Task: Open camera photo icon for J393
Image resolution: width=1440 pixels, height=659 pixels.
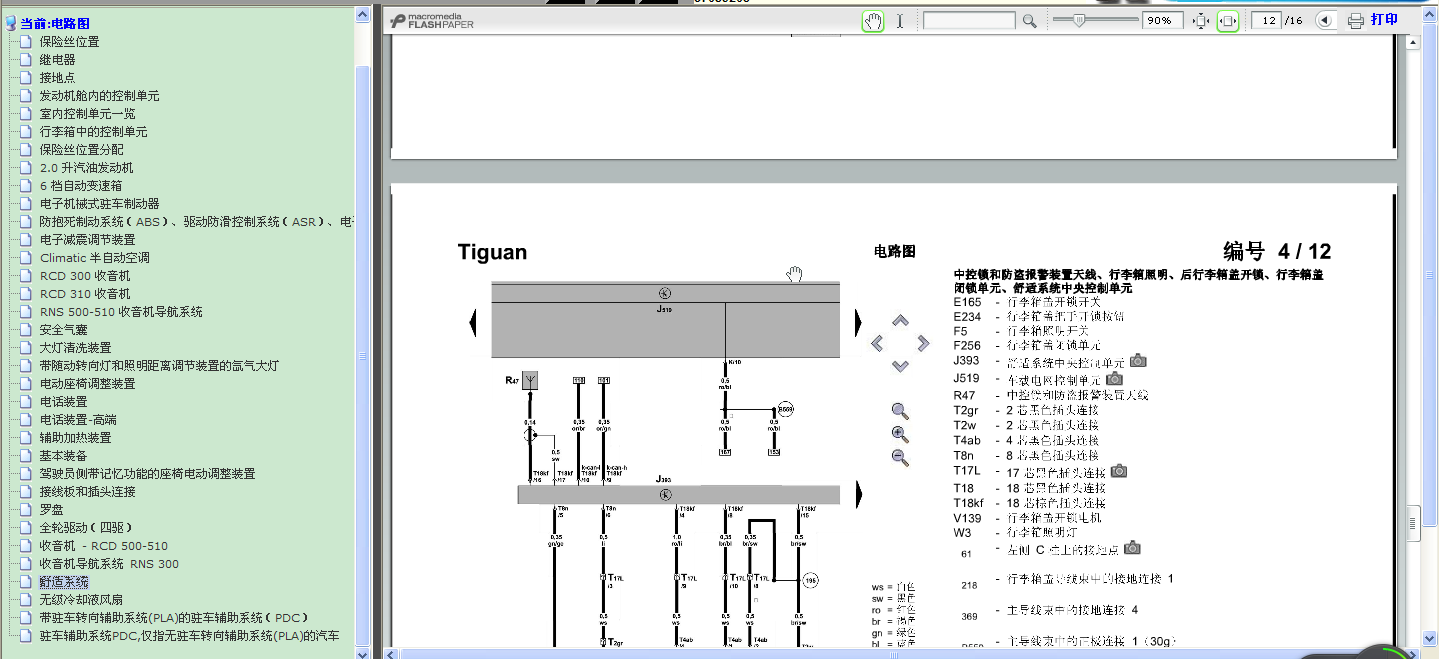Action: click(x=1138, y=361)
